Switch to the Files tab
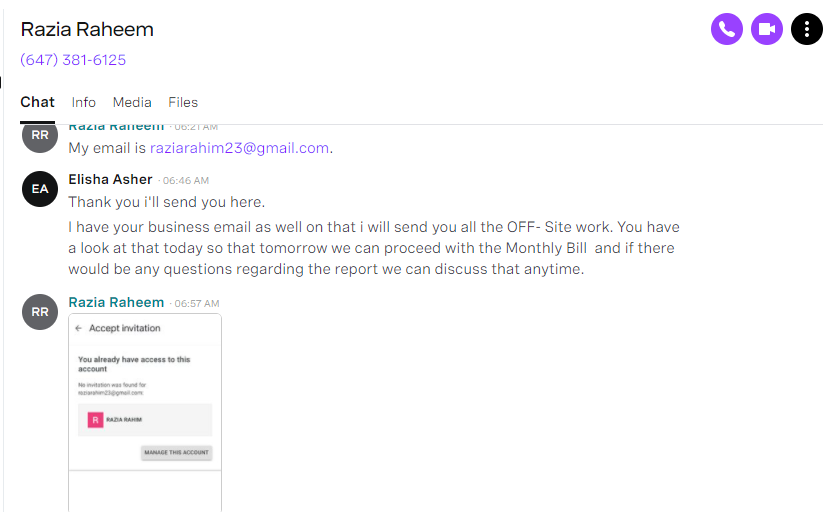This screenshot has width=828, height=512. tap(183, 102)
